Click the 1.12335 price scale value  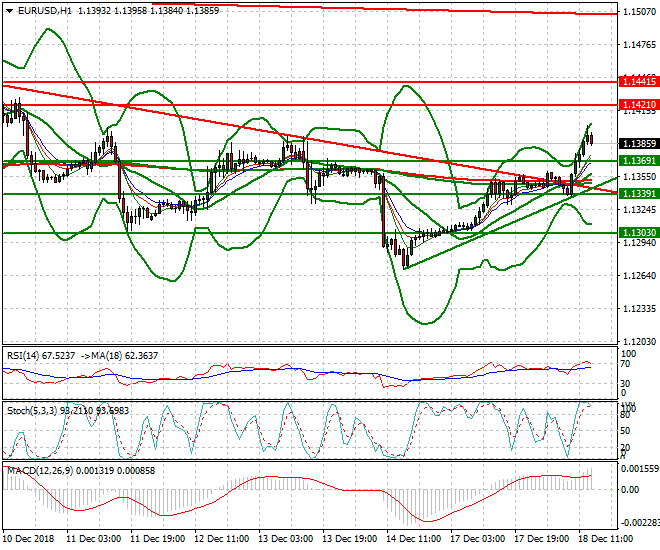point(639,309)
